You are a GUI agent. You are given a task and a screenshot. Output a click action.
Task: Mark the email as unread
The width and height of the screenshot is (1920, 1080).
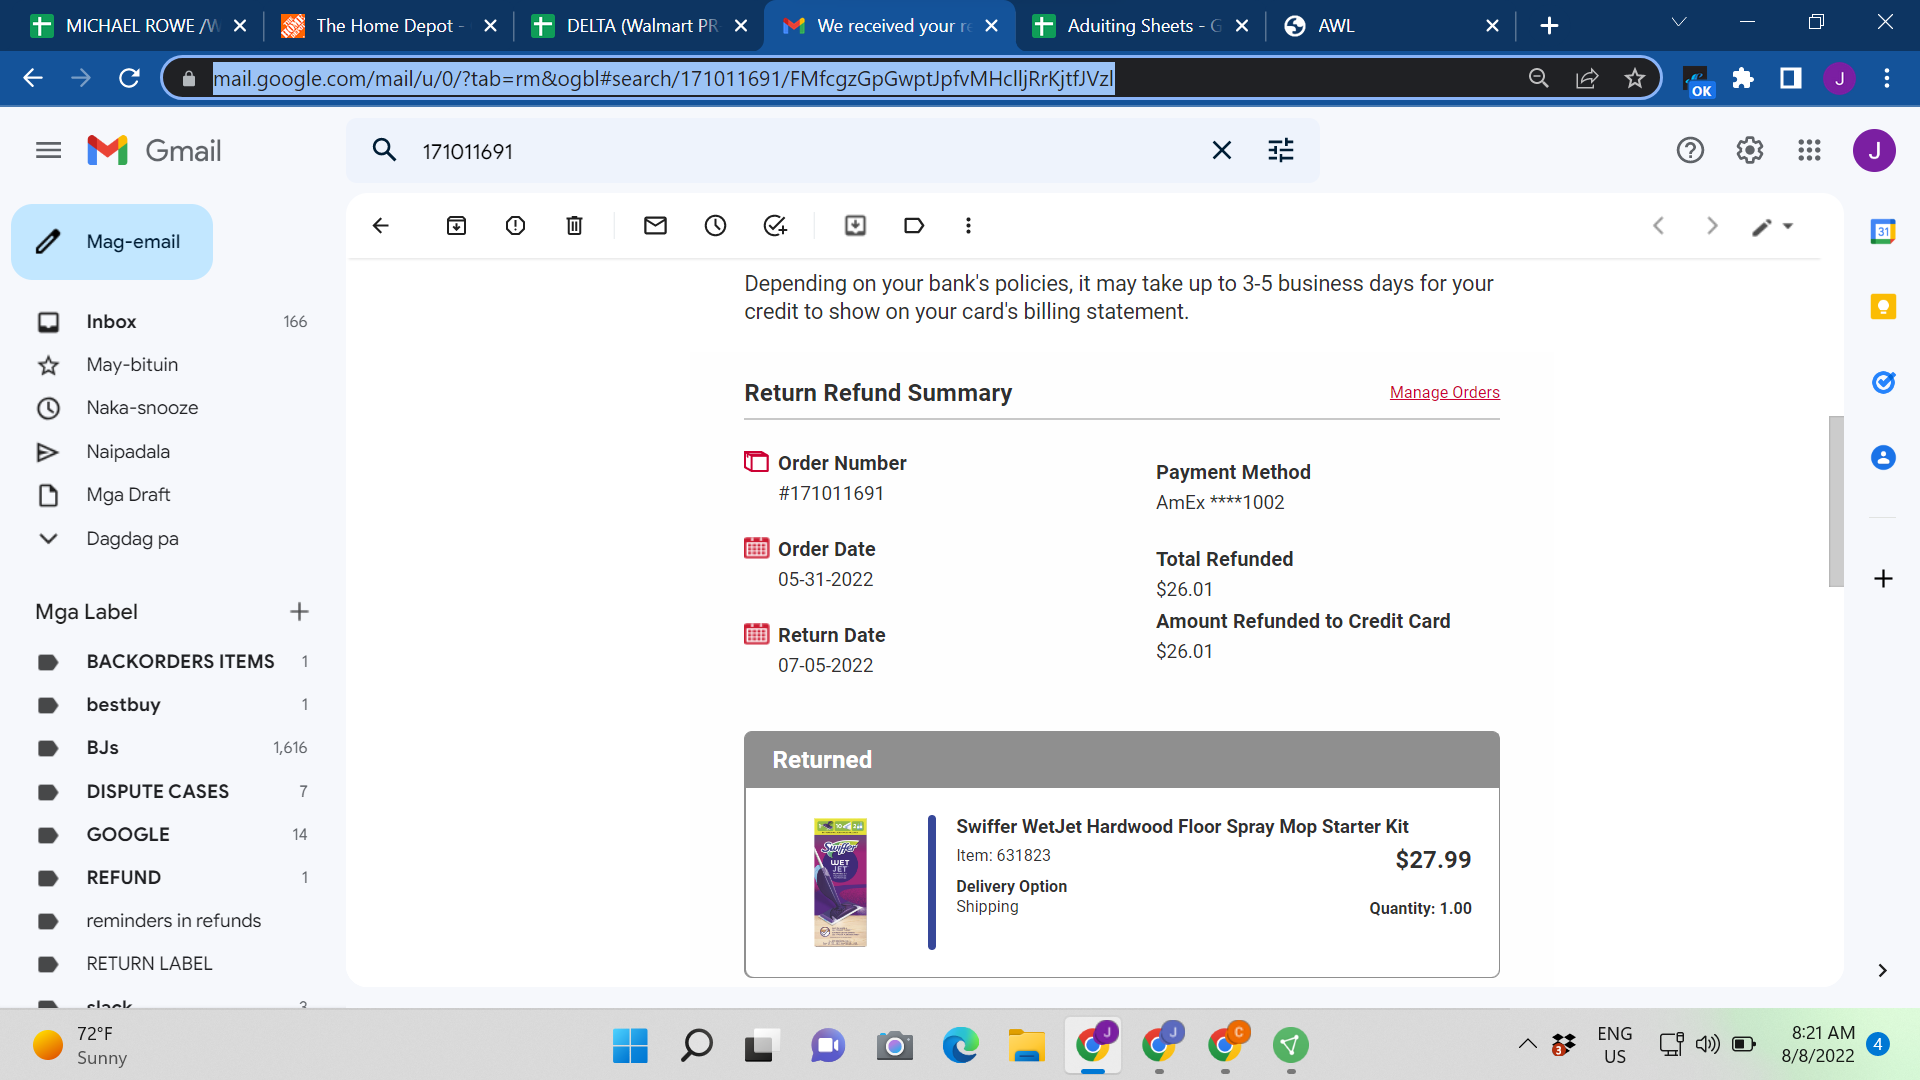pyautogui.click(x=655, y=226)
